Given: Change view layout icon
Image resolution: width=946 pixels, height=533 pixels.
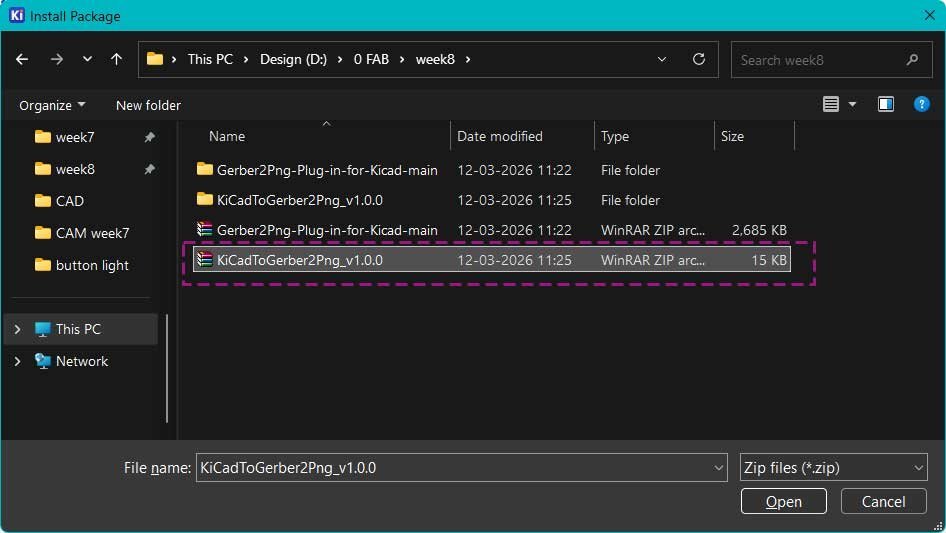Looking at the screenshot, I should coord(831,104).
